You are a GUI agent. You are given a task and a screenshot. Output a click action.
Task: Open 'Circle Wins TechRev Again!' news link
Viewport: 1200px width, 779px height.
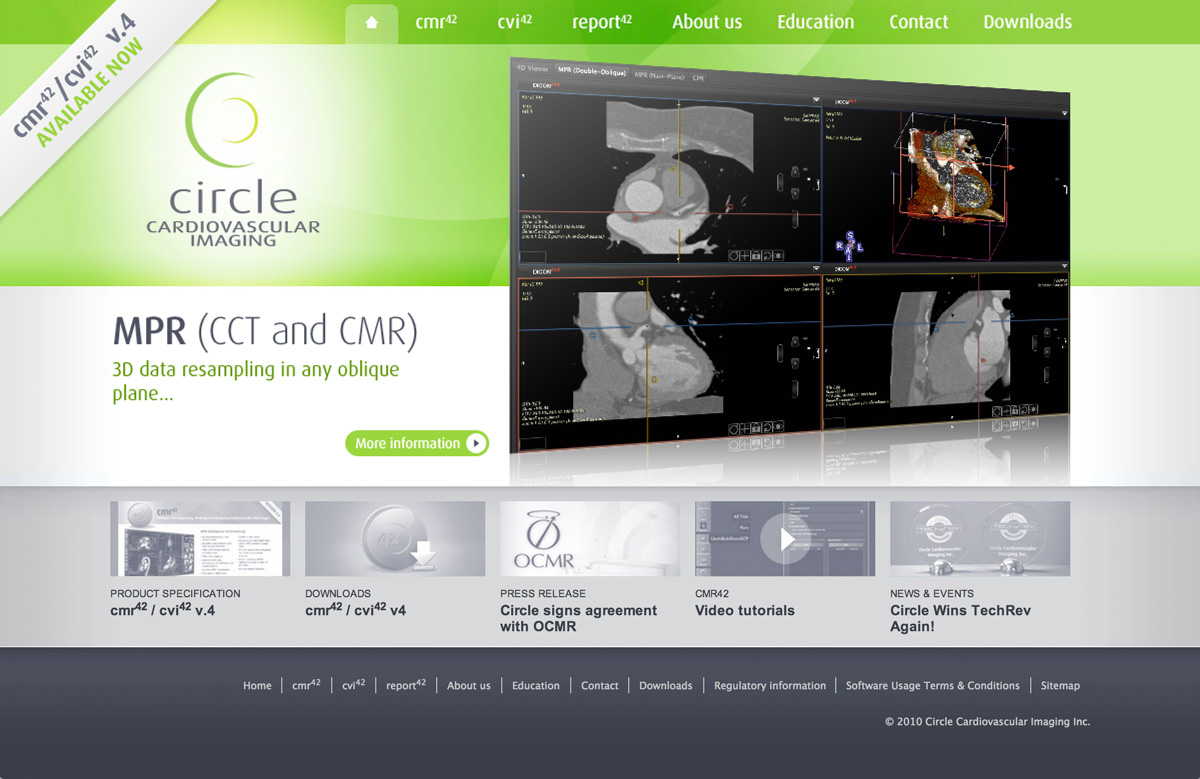960,618
